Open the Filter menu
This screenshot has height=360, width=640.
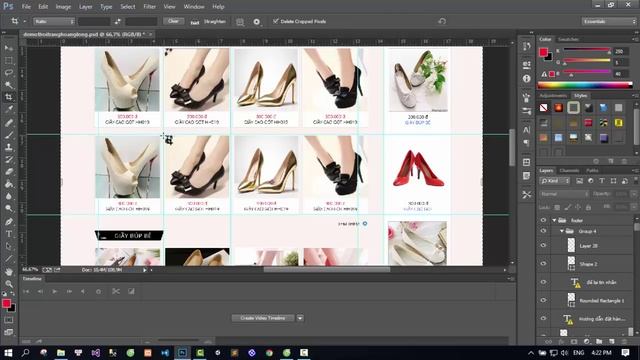click(x=149, y=7)
